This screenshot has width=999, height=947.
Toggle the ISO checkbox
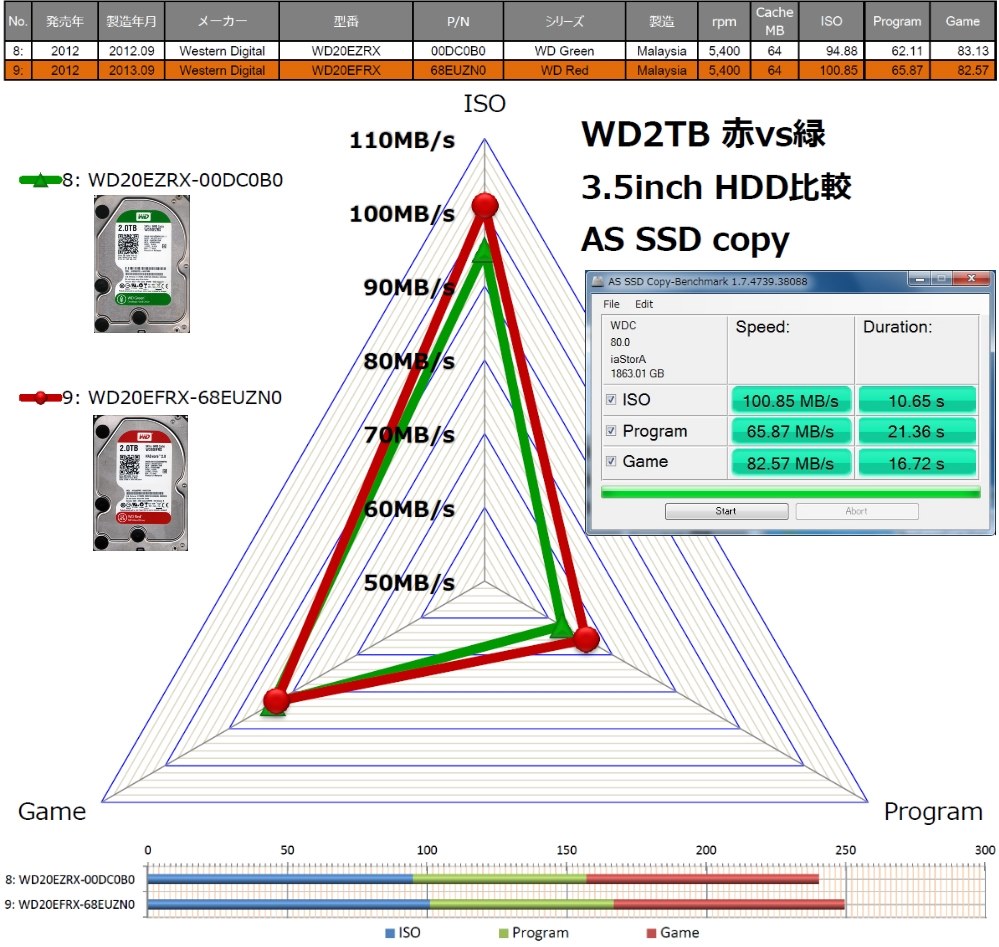pos(611,400)
